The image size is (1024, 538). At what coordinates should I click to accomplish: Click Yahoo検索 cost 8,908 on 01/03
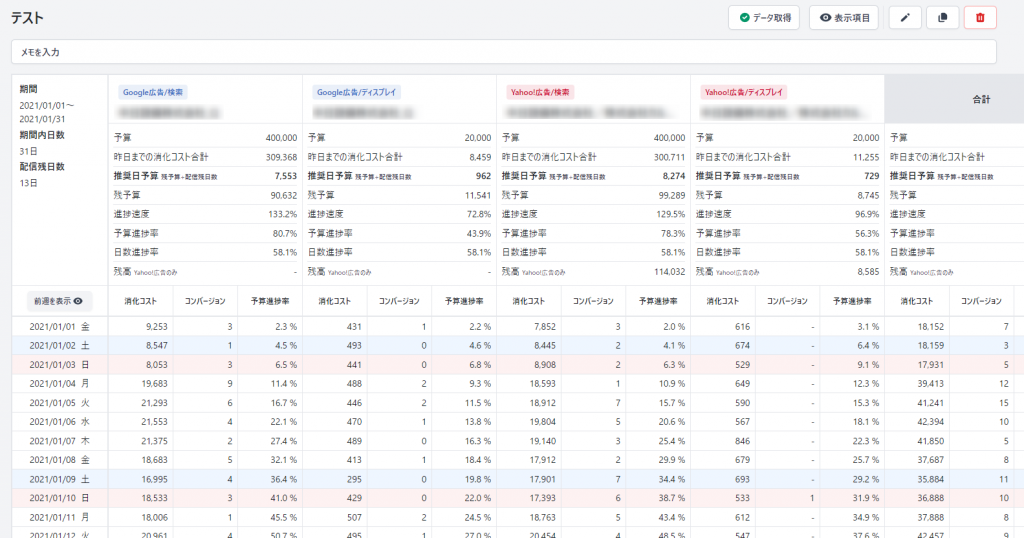(x=544, y=364)
